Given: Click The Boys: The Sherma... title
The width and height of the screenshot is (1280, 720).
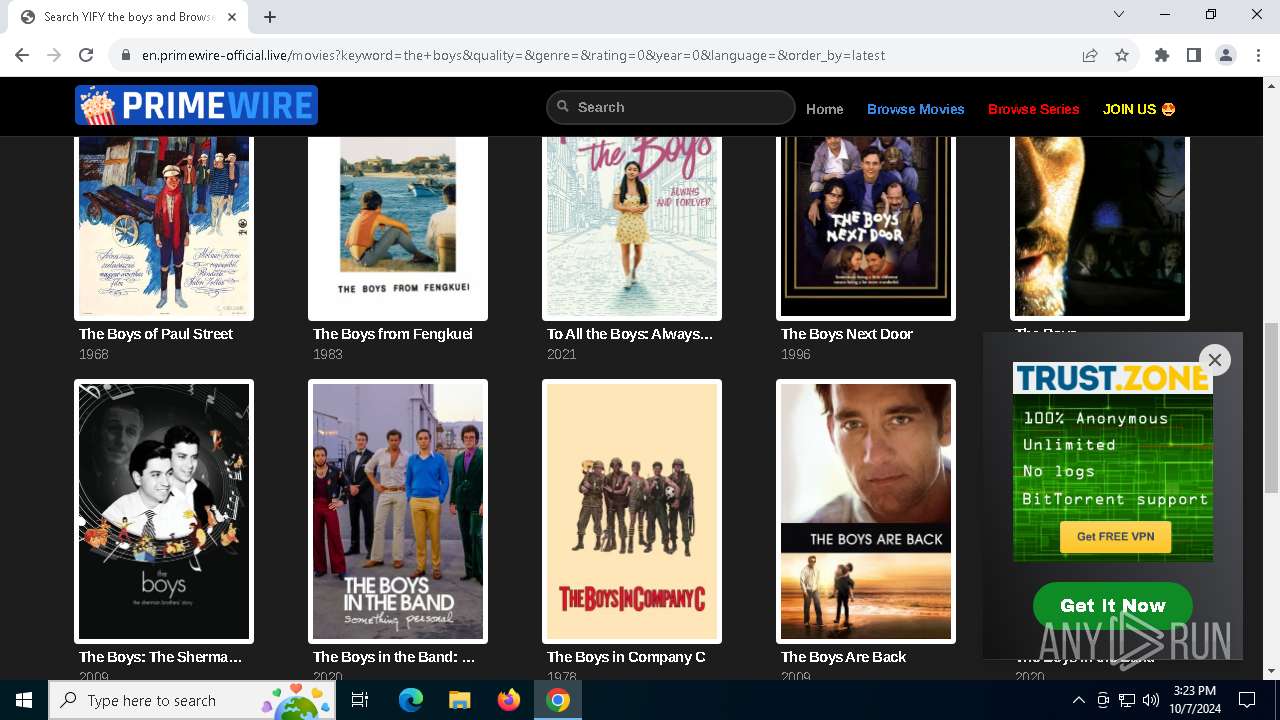Looking at the screenshot, I should click(x=161, y=657).
